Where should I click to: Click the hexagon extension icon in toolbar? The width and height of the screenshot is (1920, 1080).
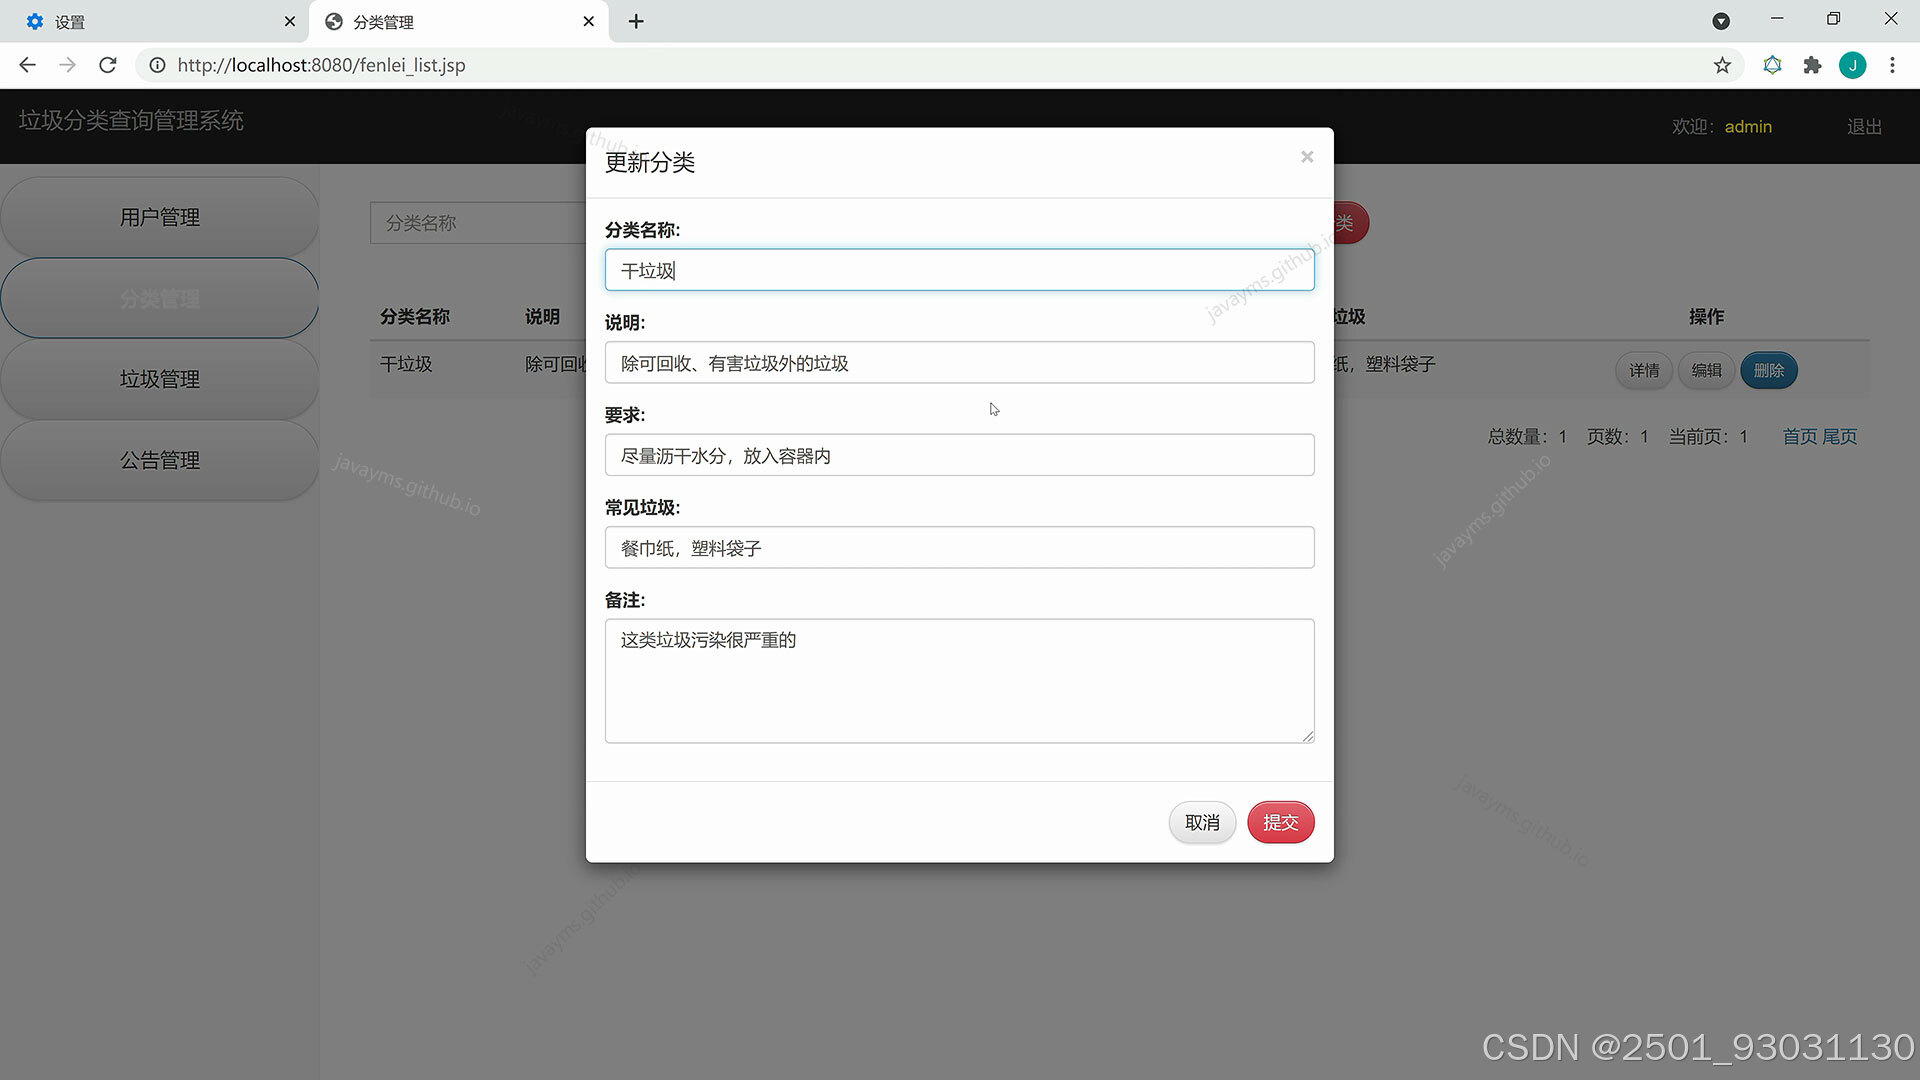(1772, 65)
